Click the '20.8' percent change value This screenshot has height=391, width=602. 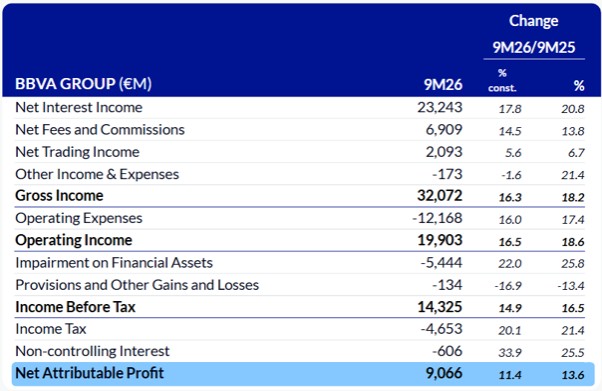573,109
